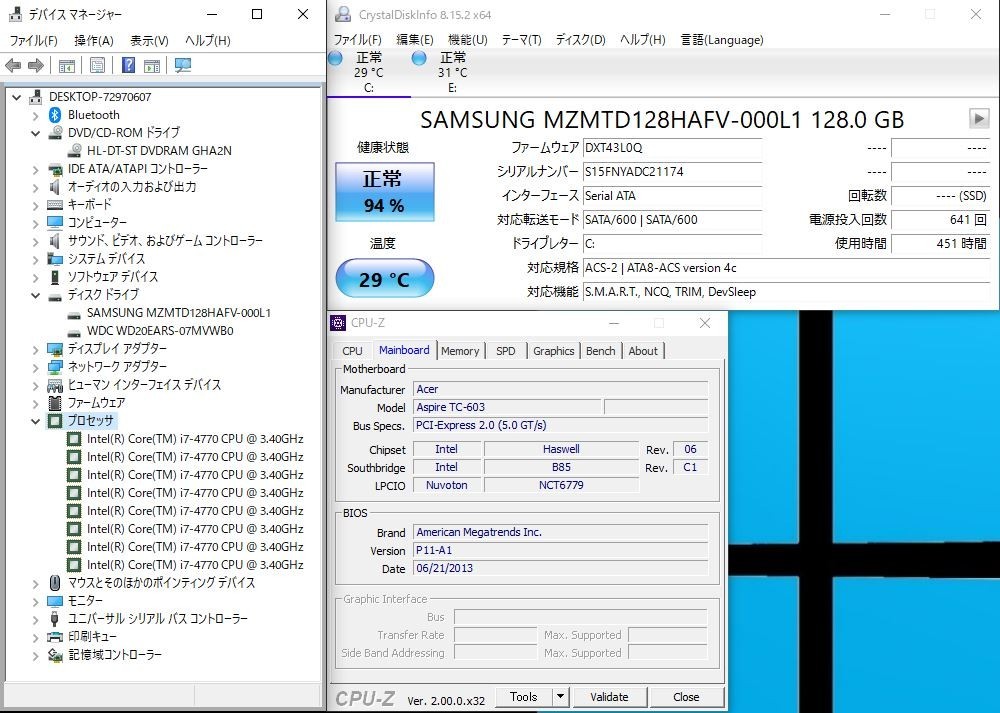1000x713 pixels.
Task: Select WDC WD20EARS-07MVWB0 in device tree
Action: (160, 331)
